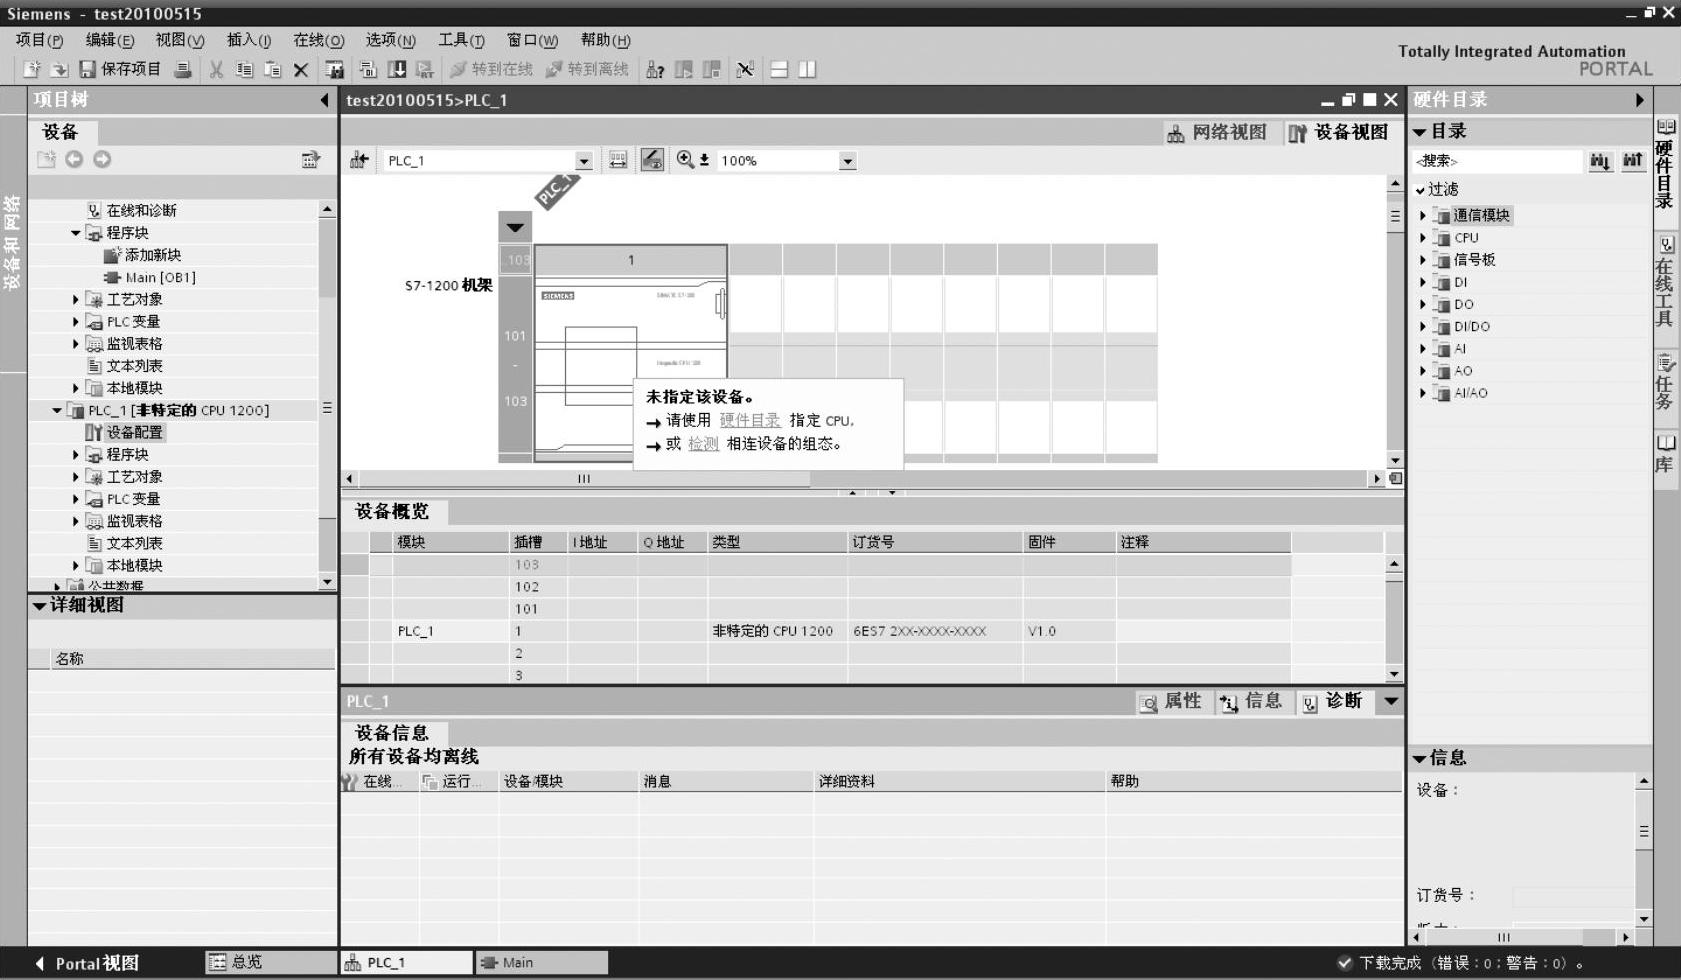This screenshot has height=980, width=1681.
Task: Click the 转到离线 go offline button
Action: [x=587, y=69]
